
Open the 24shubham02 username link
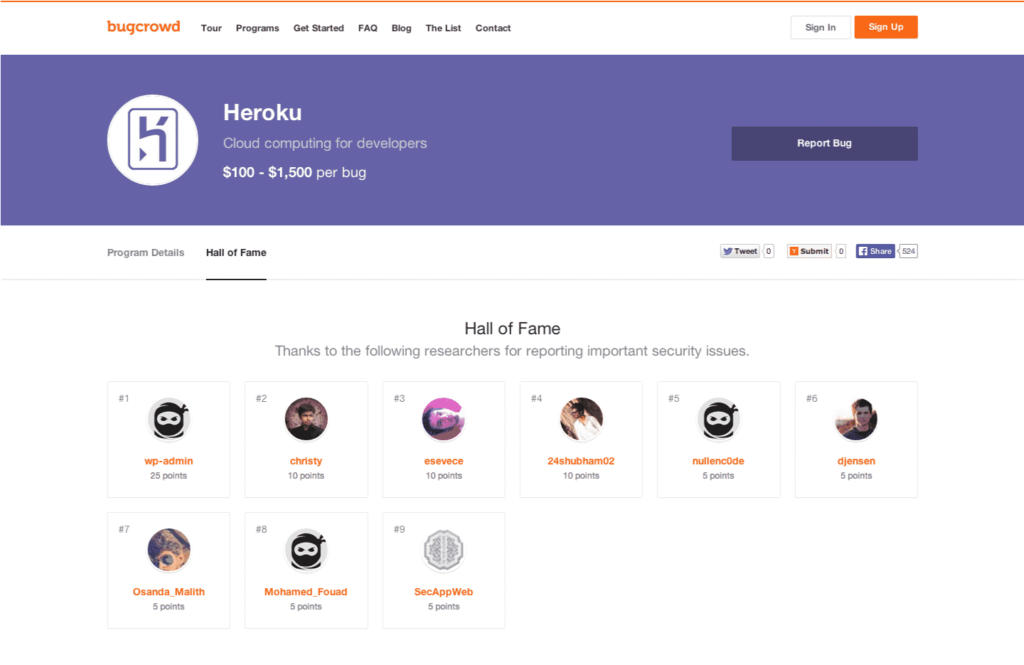pos(581,461)
